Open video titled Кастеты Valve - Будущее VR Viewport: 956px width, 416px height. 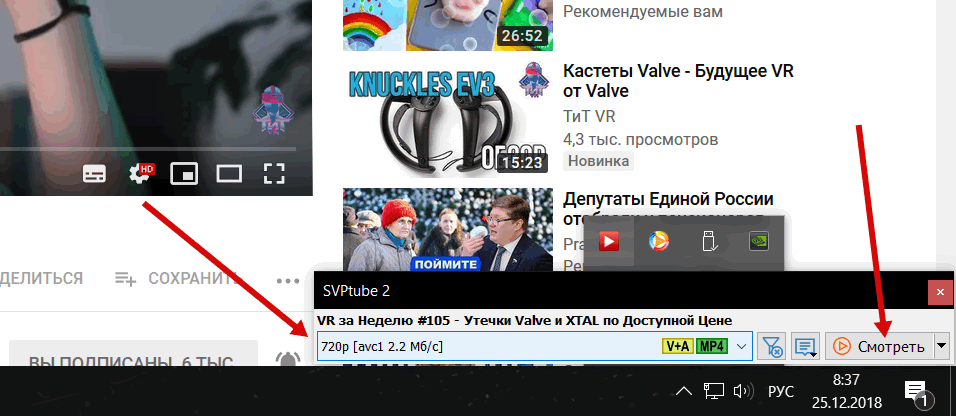click(x=678, y=81)
